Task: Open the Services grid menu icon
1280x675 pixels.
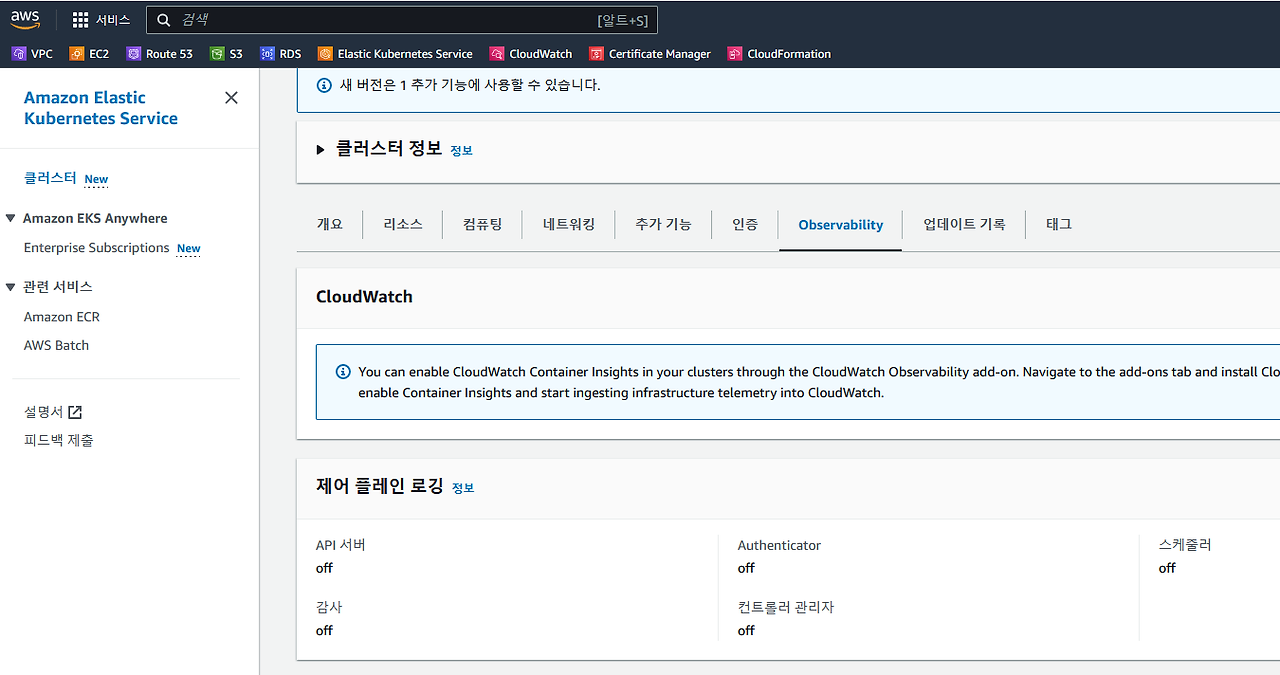Action: pyautogui.click(x=81, y=20)
